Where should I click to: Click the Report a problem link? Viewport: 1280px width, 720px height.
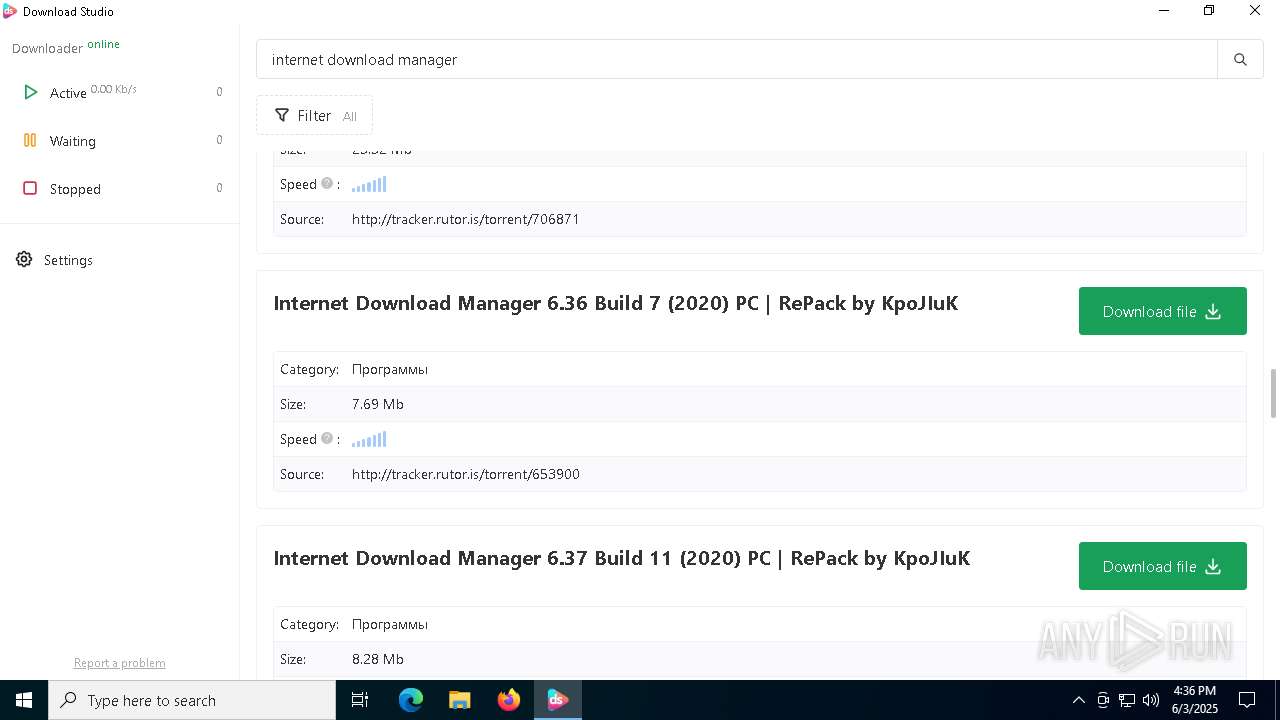pyautogui.click(x=119, y=663)
